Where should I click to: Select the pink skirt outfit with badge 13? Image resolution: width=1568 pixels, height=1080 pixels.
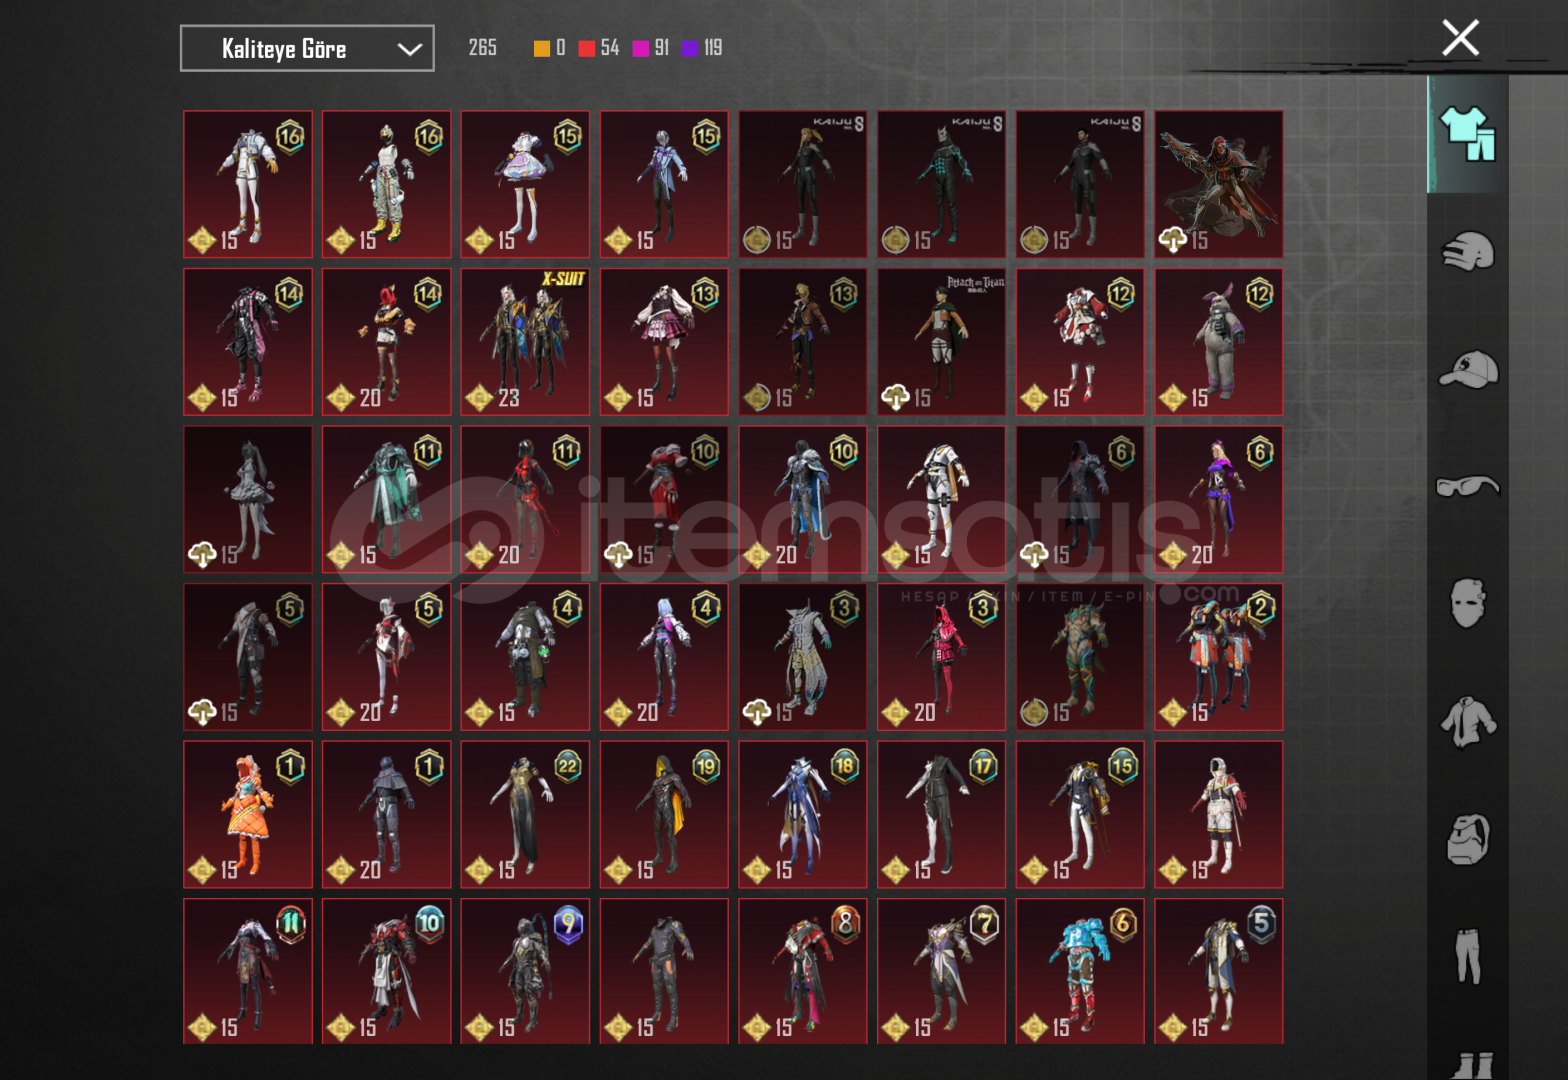665,342
